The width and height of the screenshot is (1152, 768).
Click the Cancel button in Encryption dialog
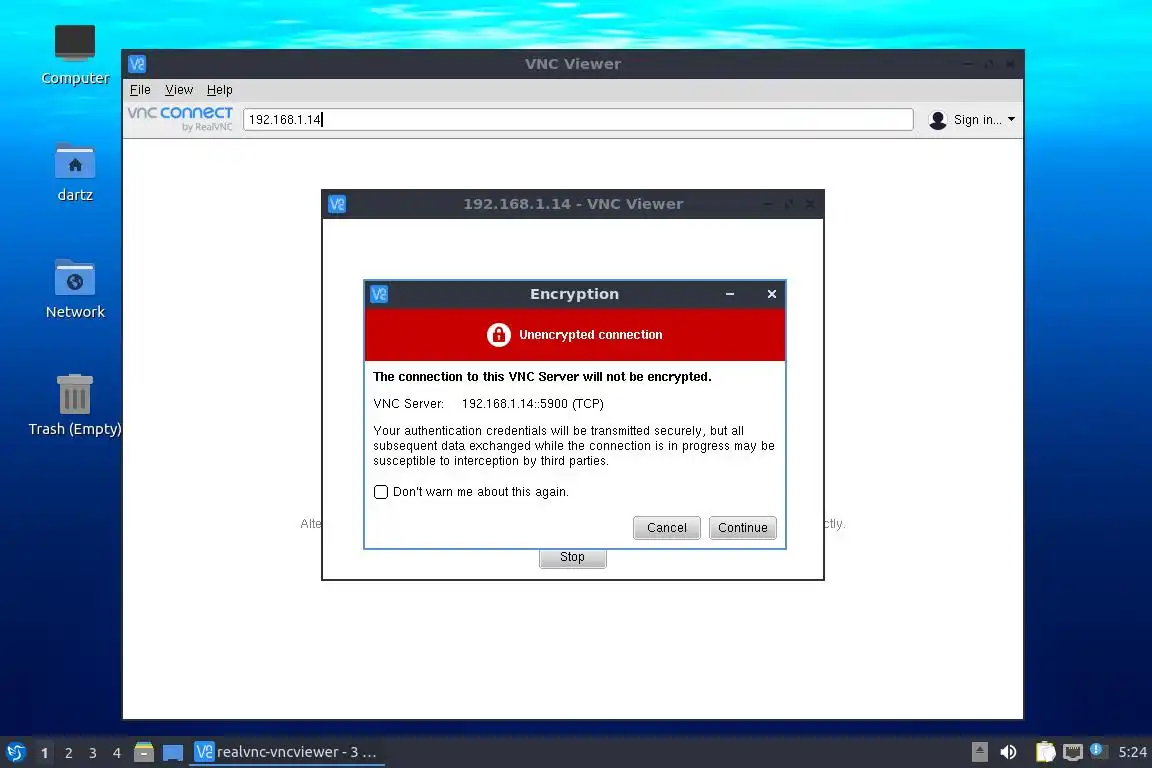click(x=666, y=528)
